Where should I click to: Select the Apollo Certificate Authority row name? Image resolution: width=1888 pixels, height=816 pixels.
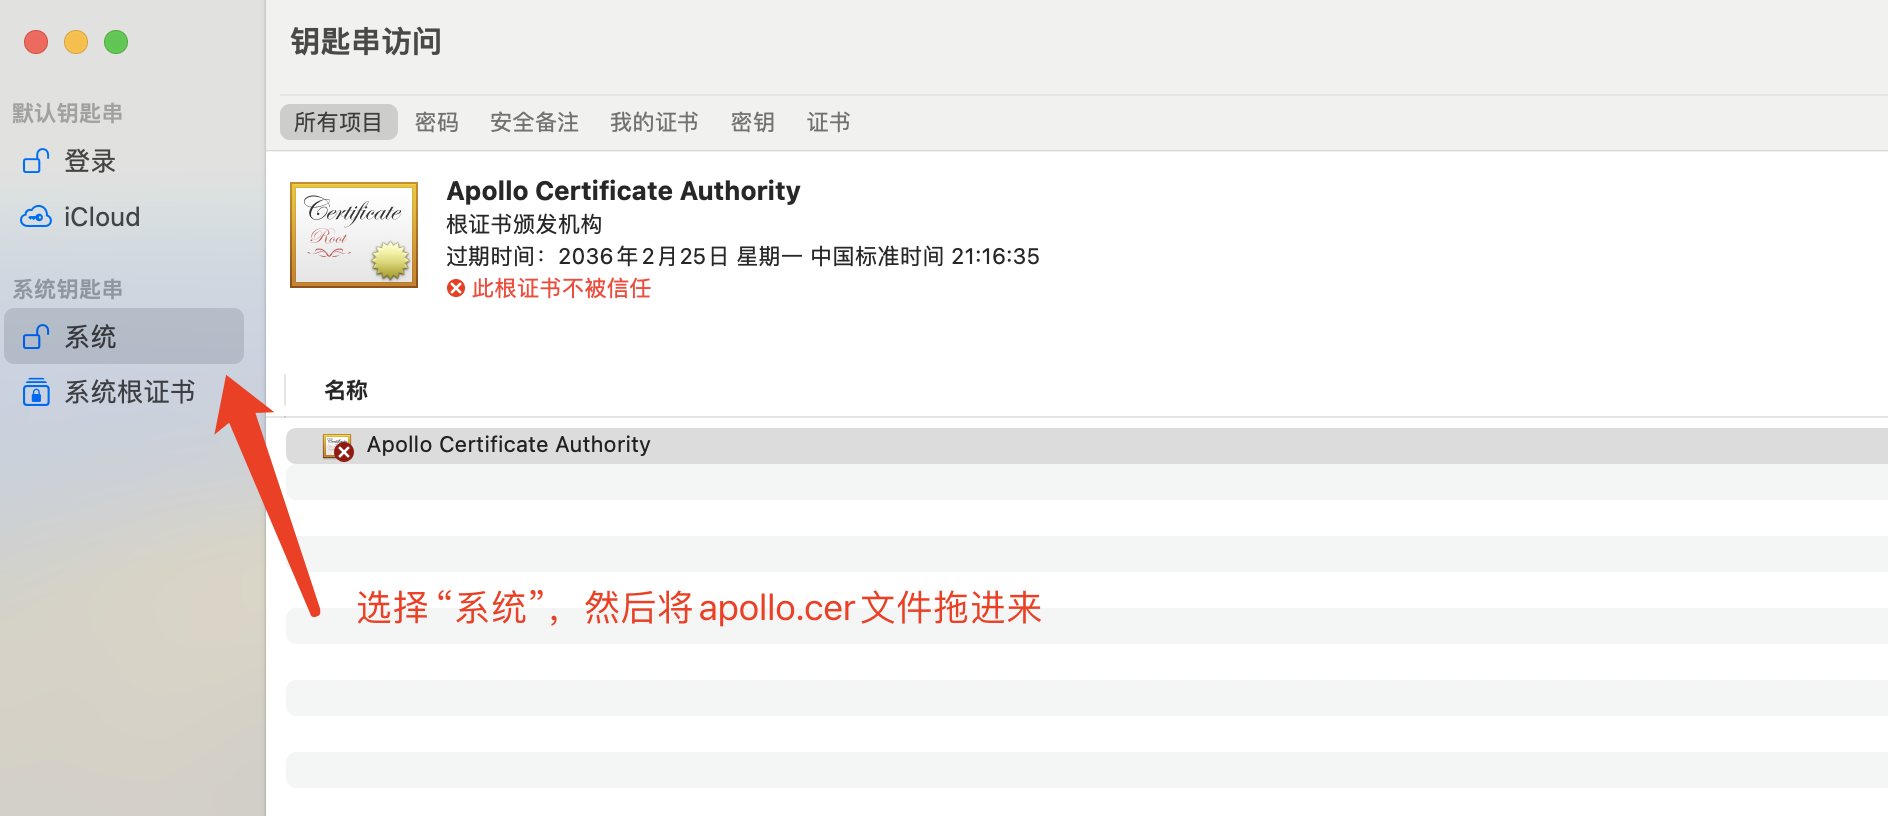pos(508,445)
